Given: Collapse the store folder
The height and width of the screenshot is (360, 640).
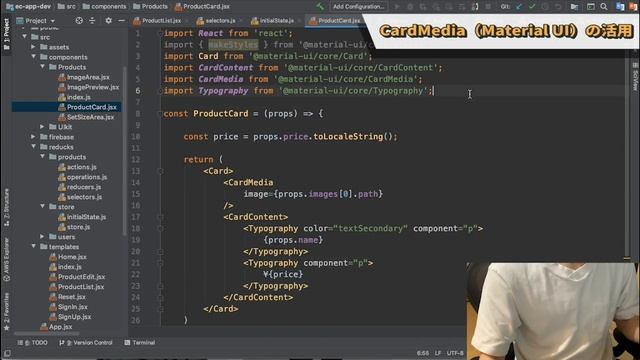Looking at the screenshot, I should [43, 207].
